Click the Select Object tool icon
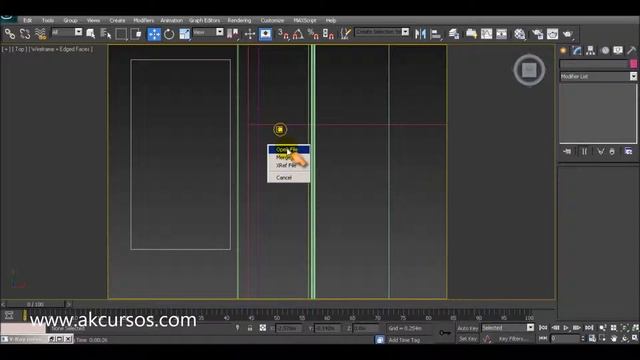640x360 pixels. coord(91,34)
